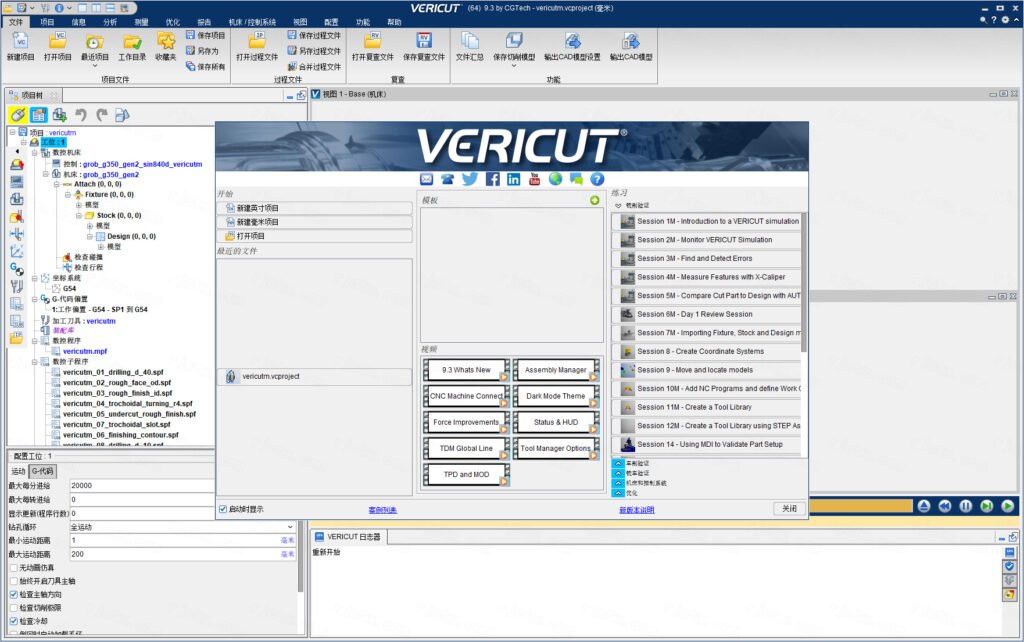Click 保存复查文件 ribbon icon

424,42
